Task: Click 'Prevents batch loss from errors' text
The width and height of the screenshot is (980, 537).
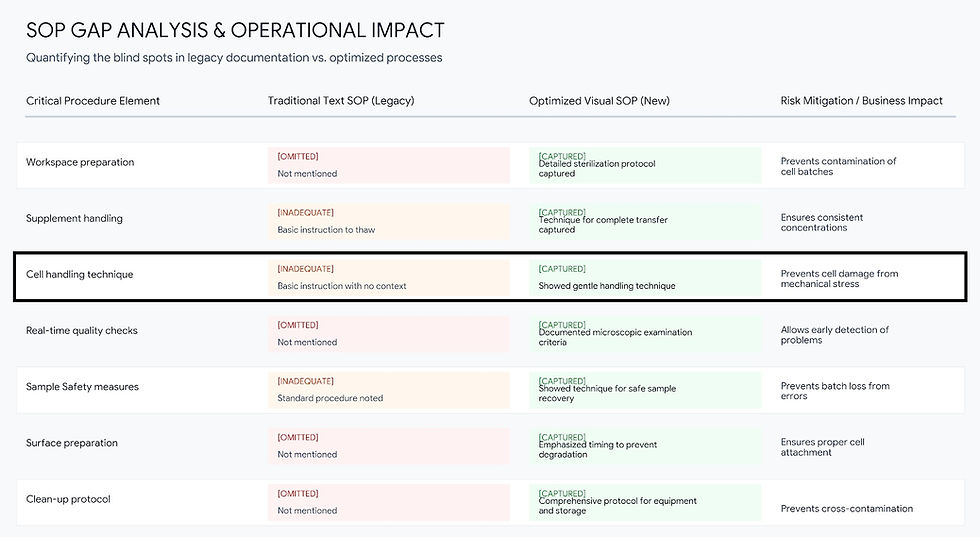Action: click(835, 391)
